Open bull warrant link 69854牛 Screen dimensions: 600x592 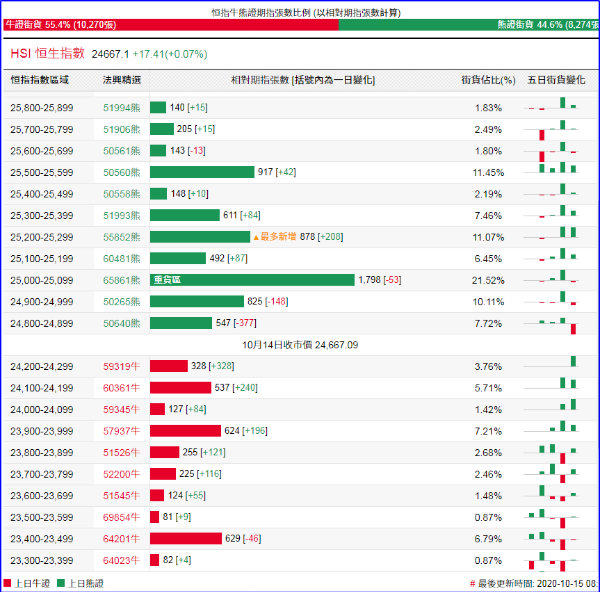[x=121, y=517]
